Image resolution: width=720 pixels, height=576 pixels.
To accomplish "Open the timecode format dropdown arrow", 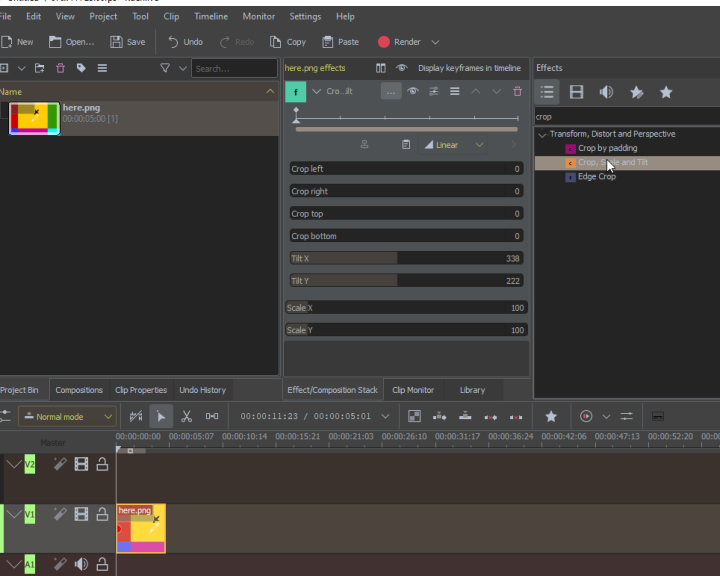I will click(385, 417).
